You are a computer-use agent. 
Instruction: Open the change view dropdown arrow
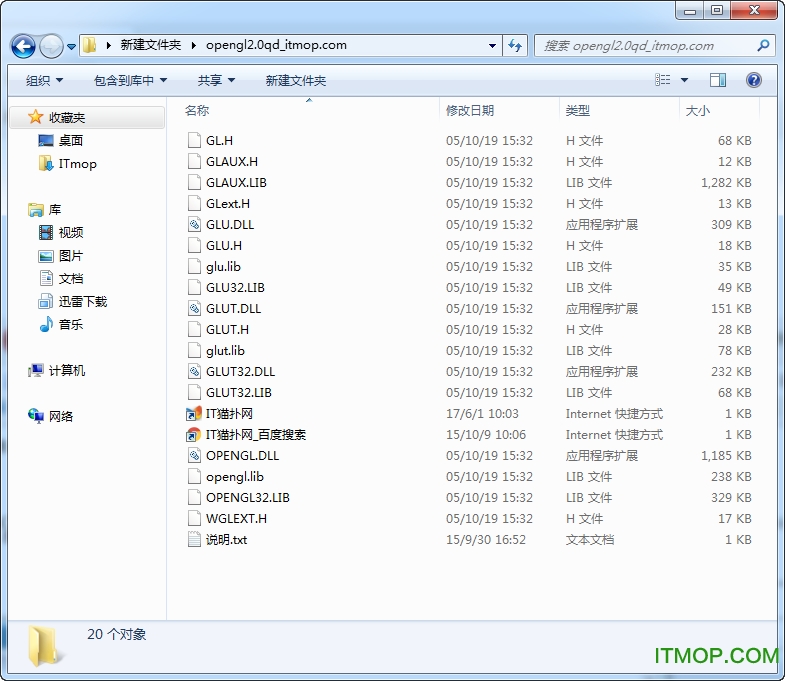[685, 80]
